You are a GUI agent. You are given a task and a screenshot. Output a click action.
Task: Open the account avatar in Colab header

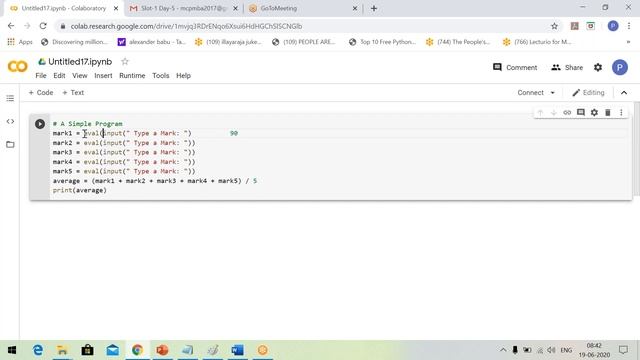[620, 67]
